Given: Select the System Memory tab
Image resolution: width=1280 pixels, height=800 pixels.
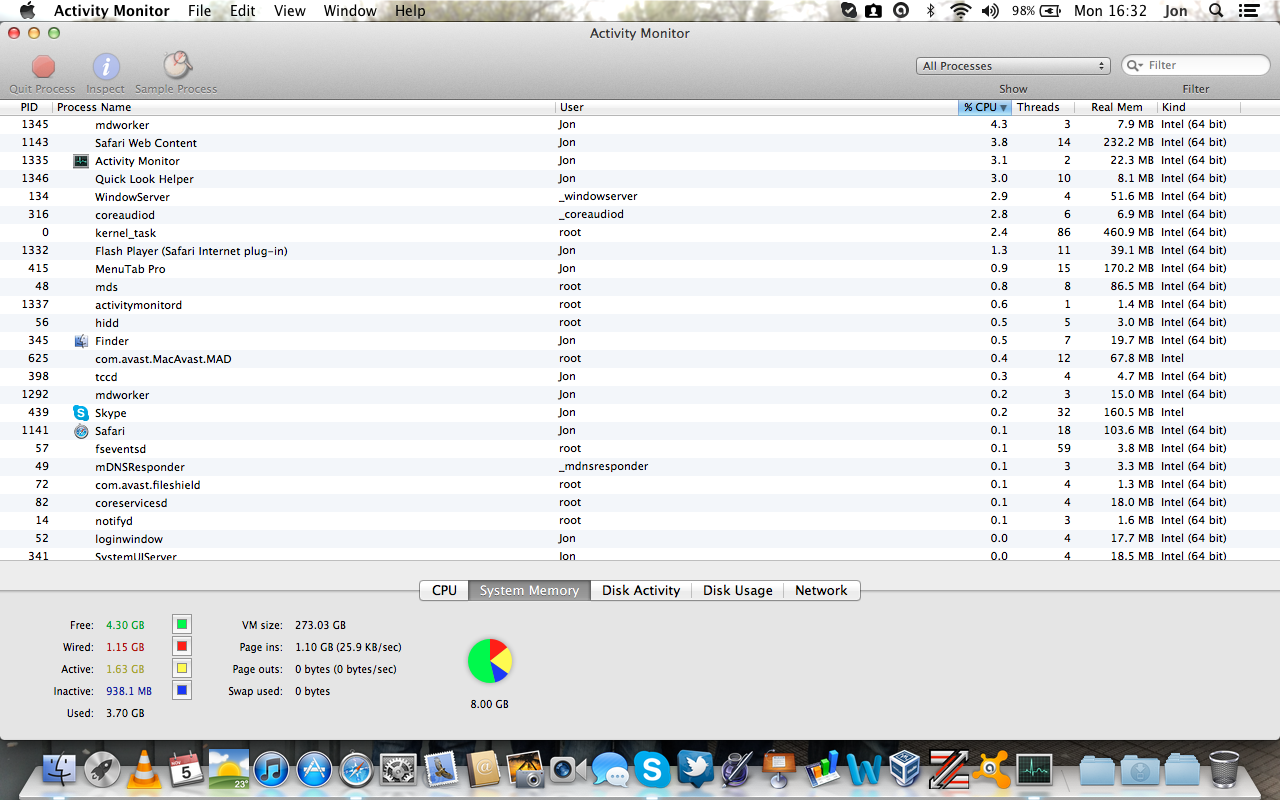Looking at the screenshot, I should [x=530, y=590].
